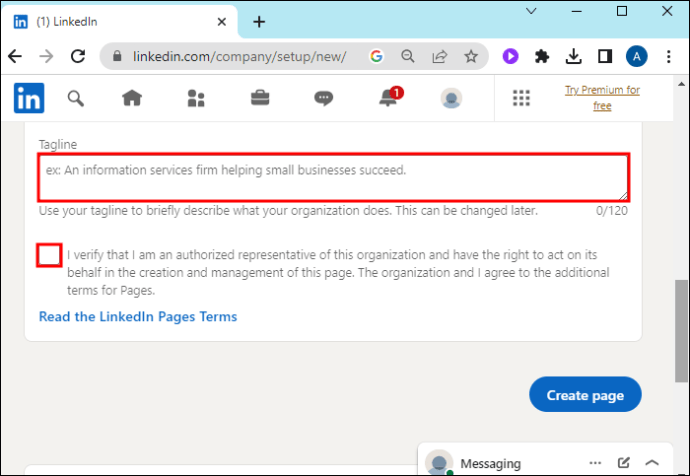
Task: Expand the Messaging panel chevron
Action: [652, 463]
